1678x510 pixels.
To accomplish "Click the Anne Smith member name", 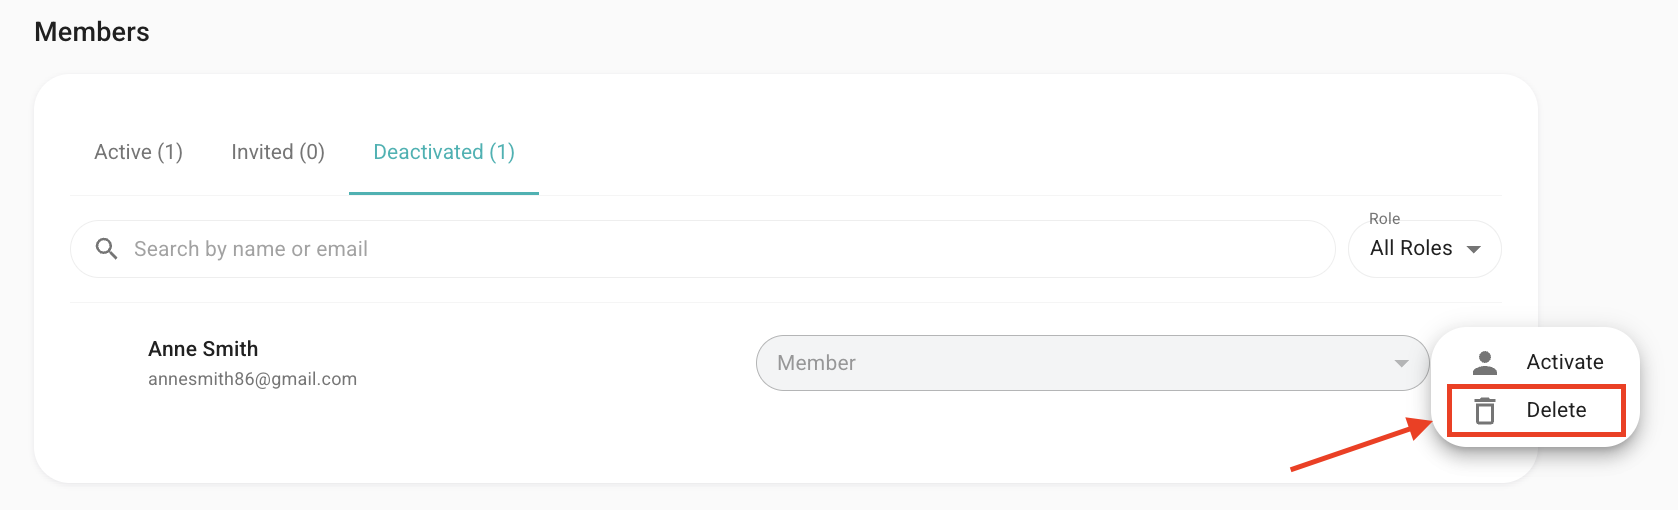I will (203, 349).
